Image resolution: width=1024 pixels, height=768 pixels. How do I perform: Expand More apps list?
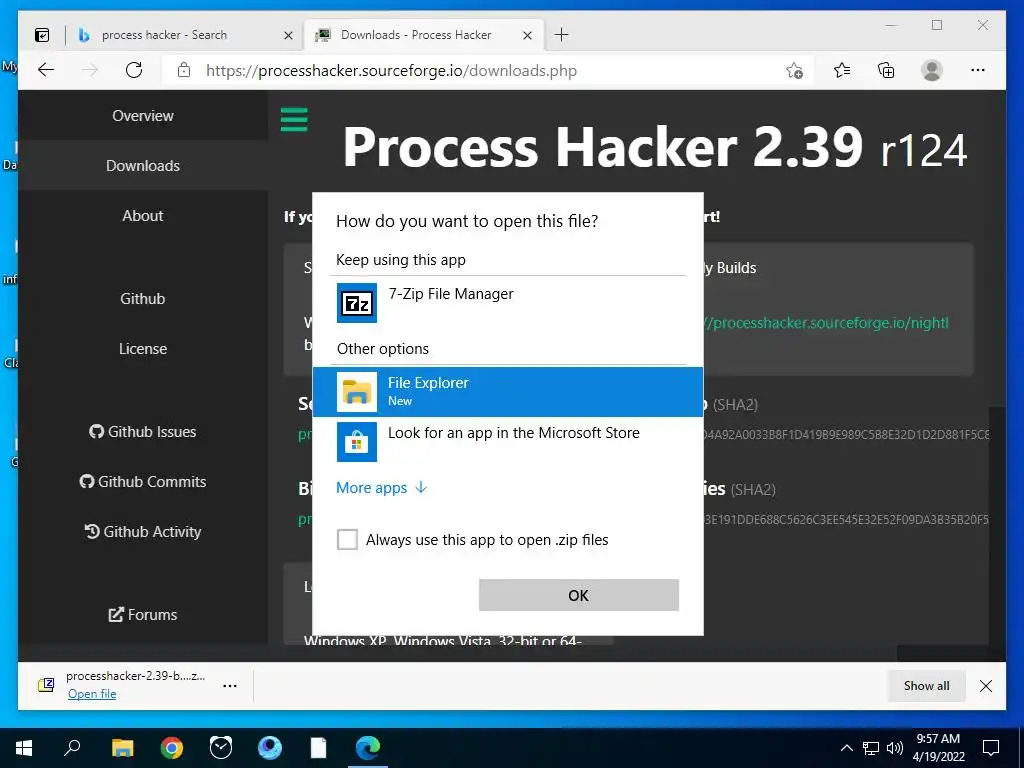381,488
